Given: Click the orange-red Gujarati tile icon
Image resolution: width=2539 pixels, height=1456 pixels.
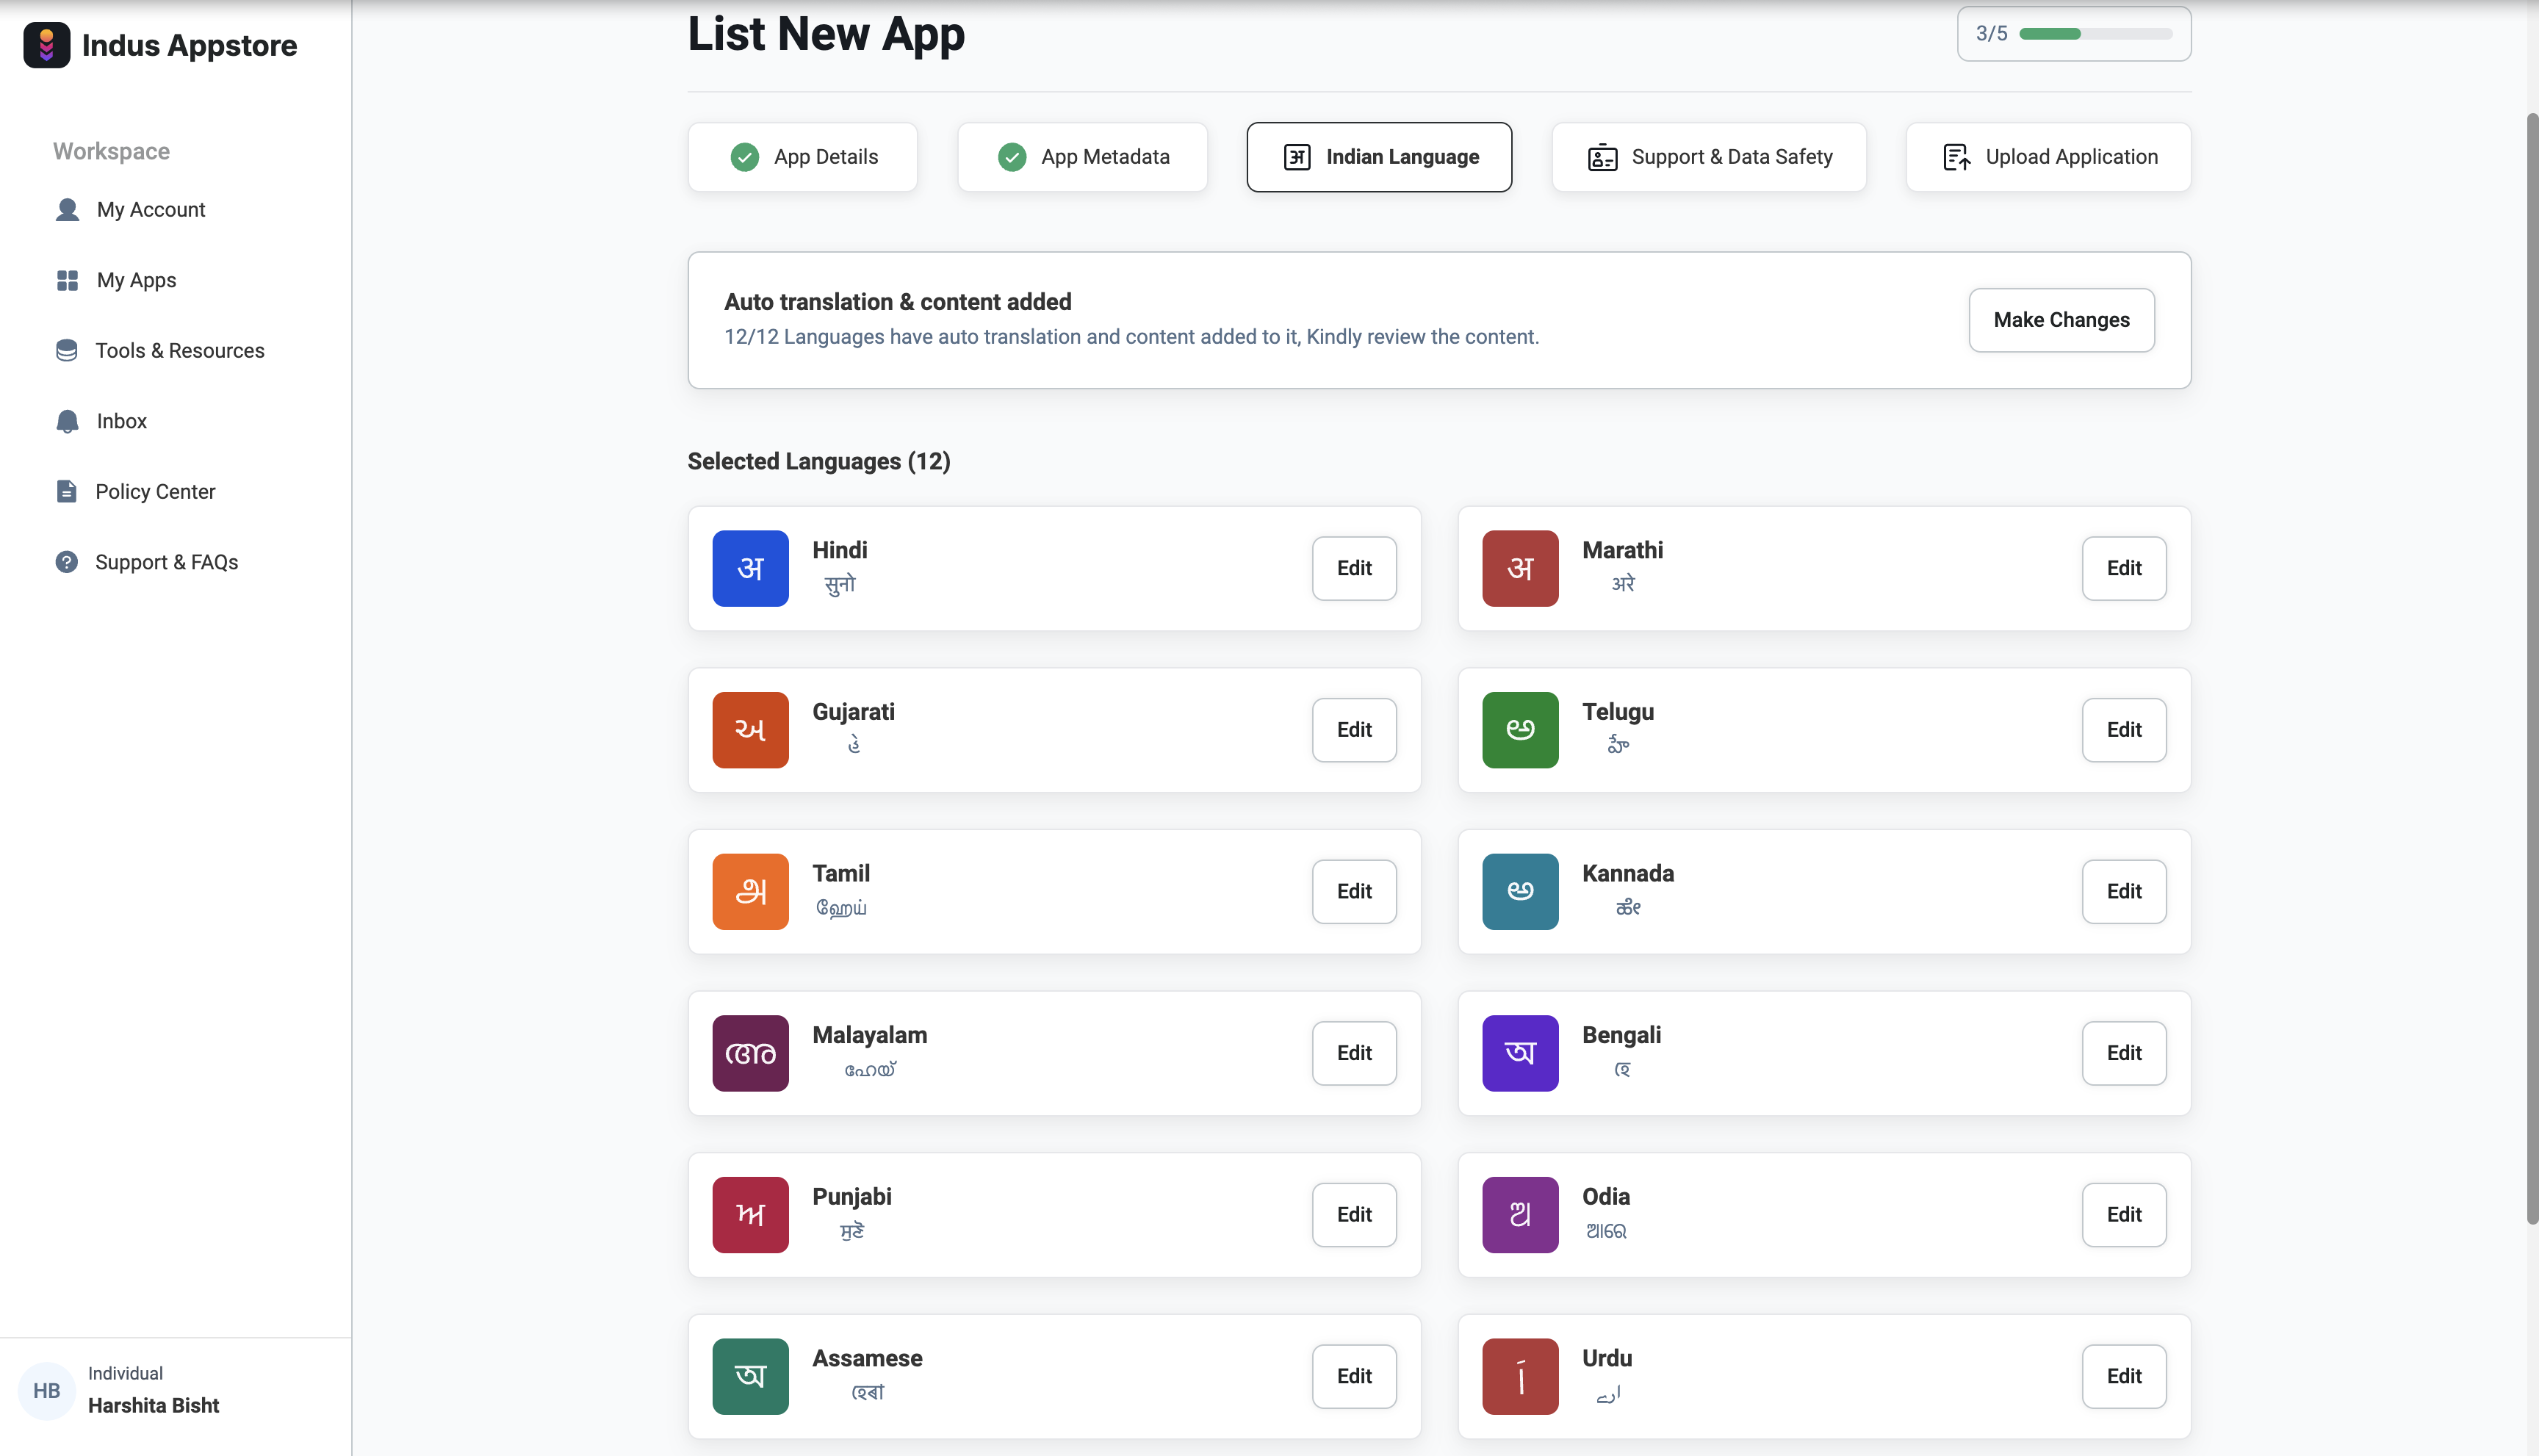Looking at the screenshot, I should (x=750, y=730).
